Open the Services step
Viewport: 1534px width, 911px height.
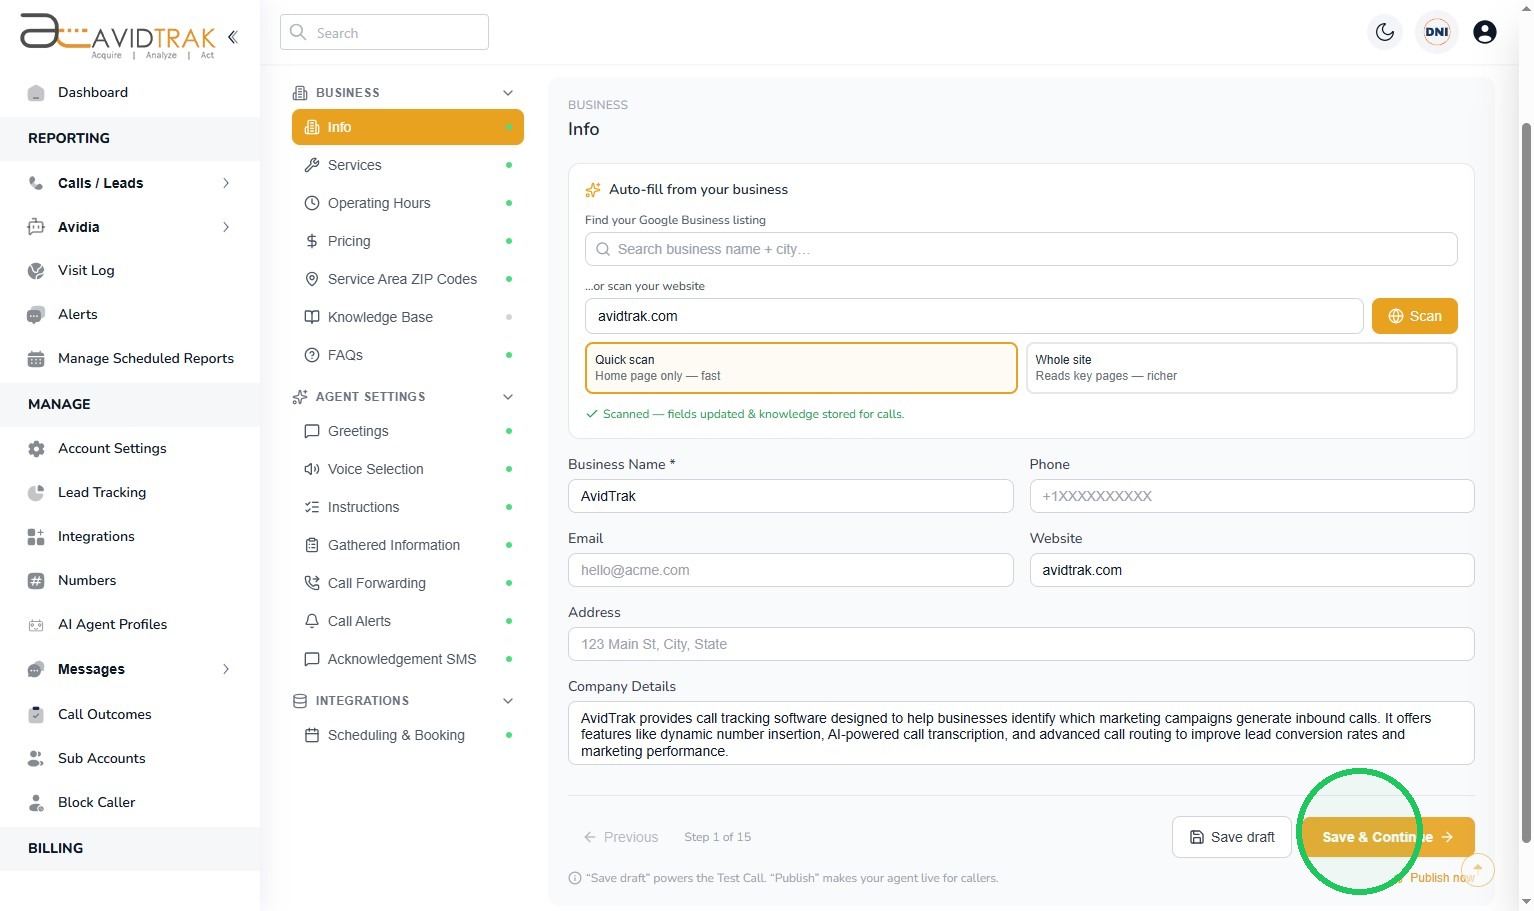408,165
